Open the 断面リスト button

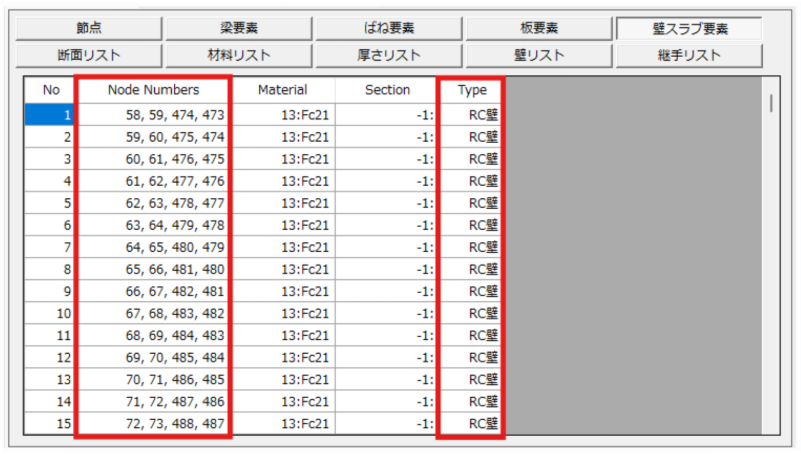[x=89, y=55]
